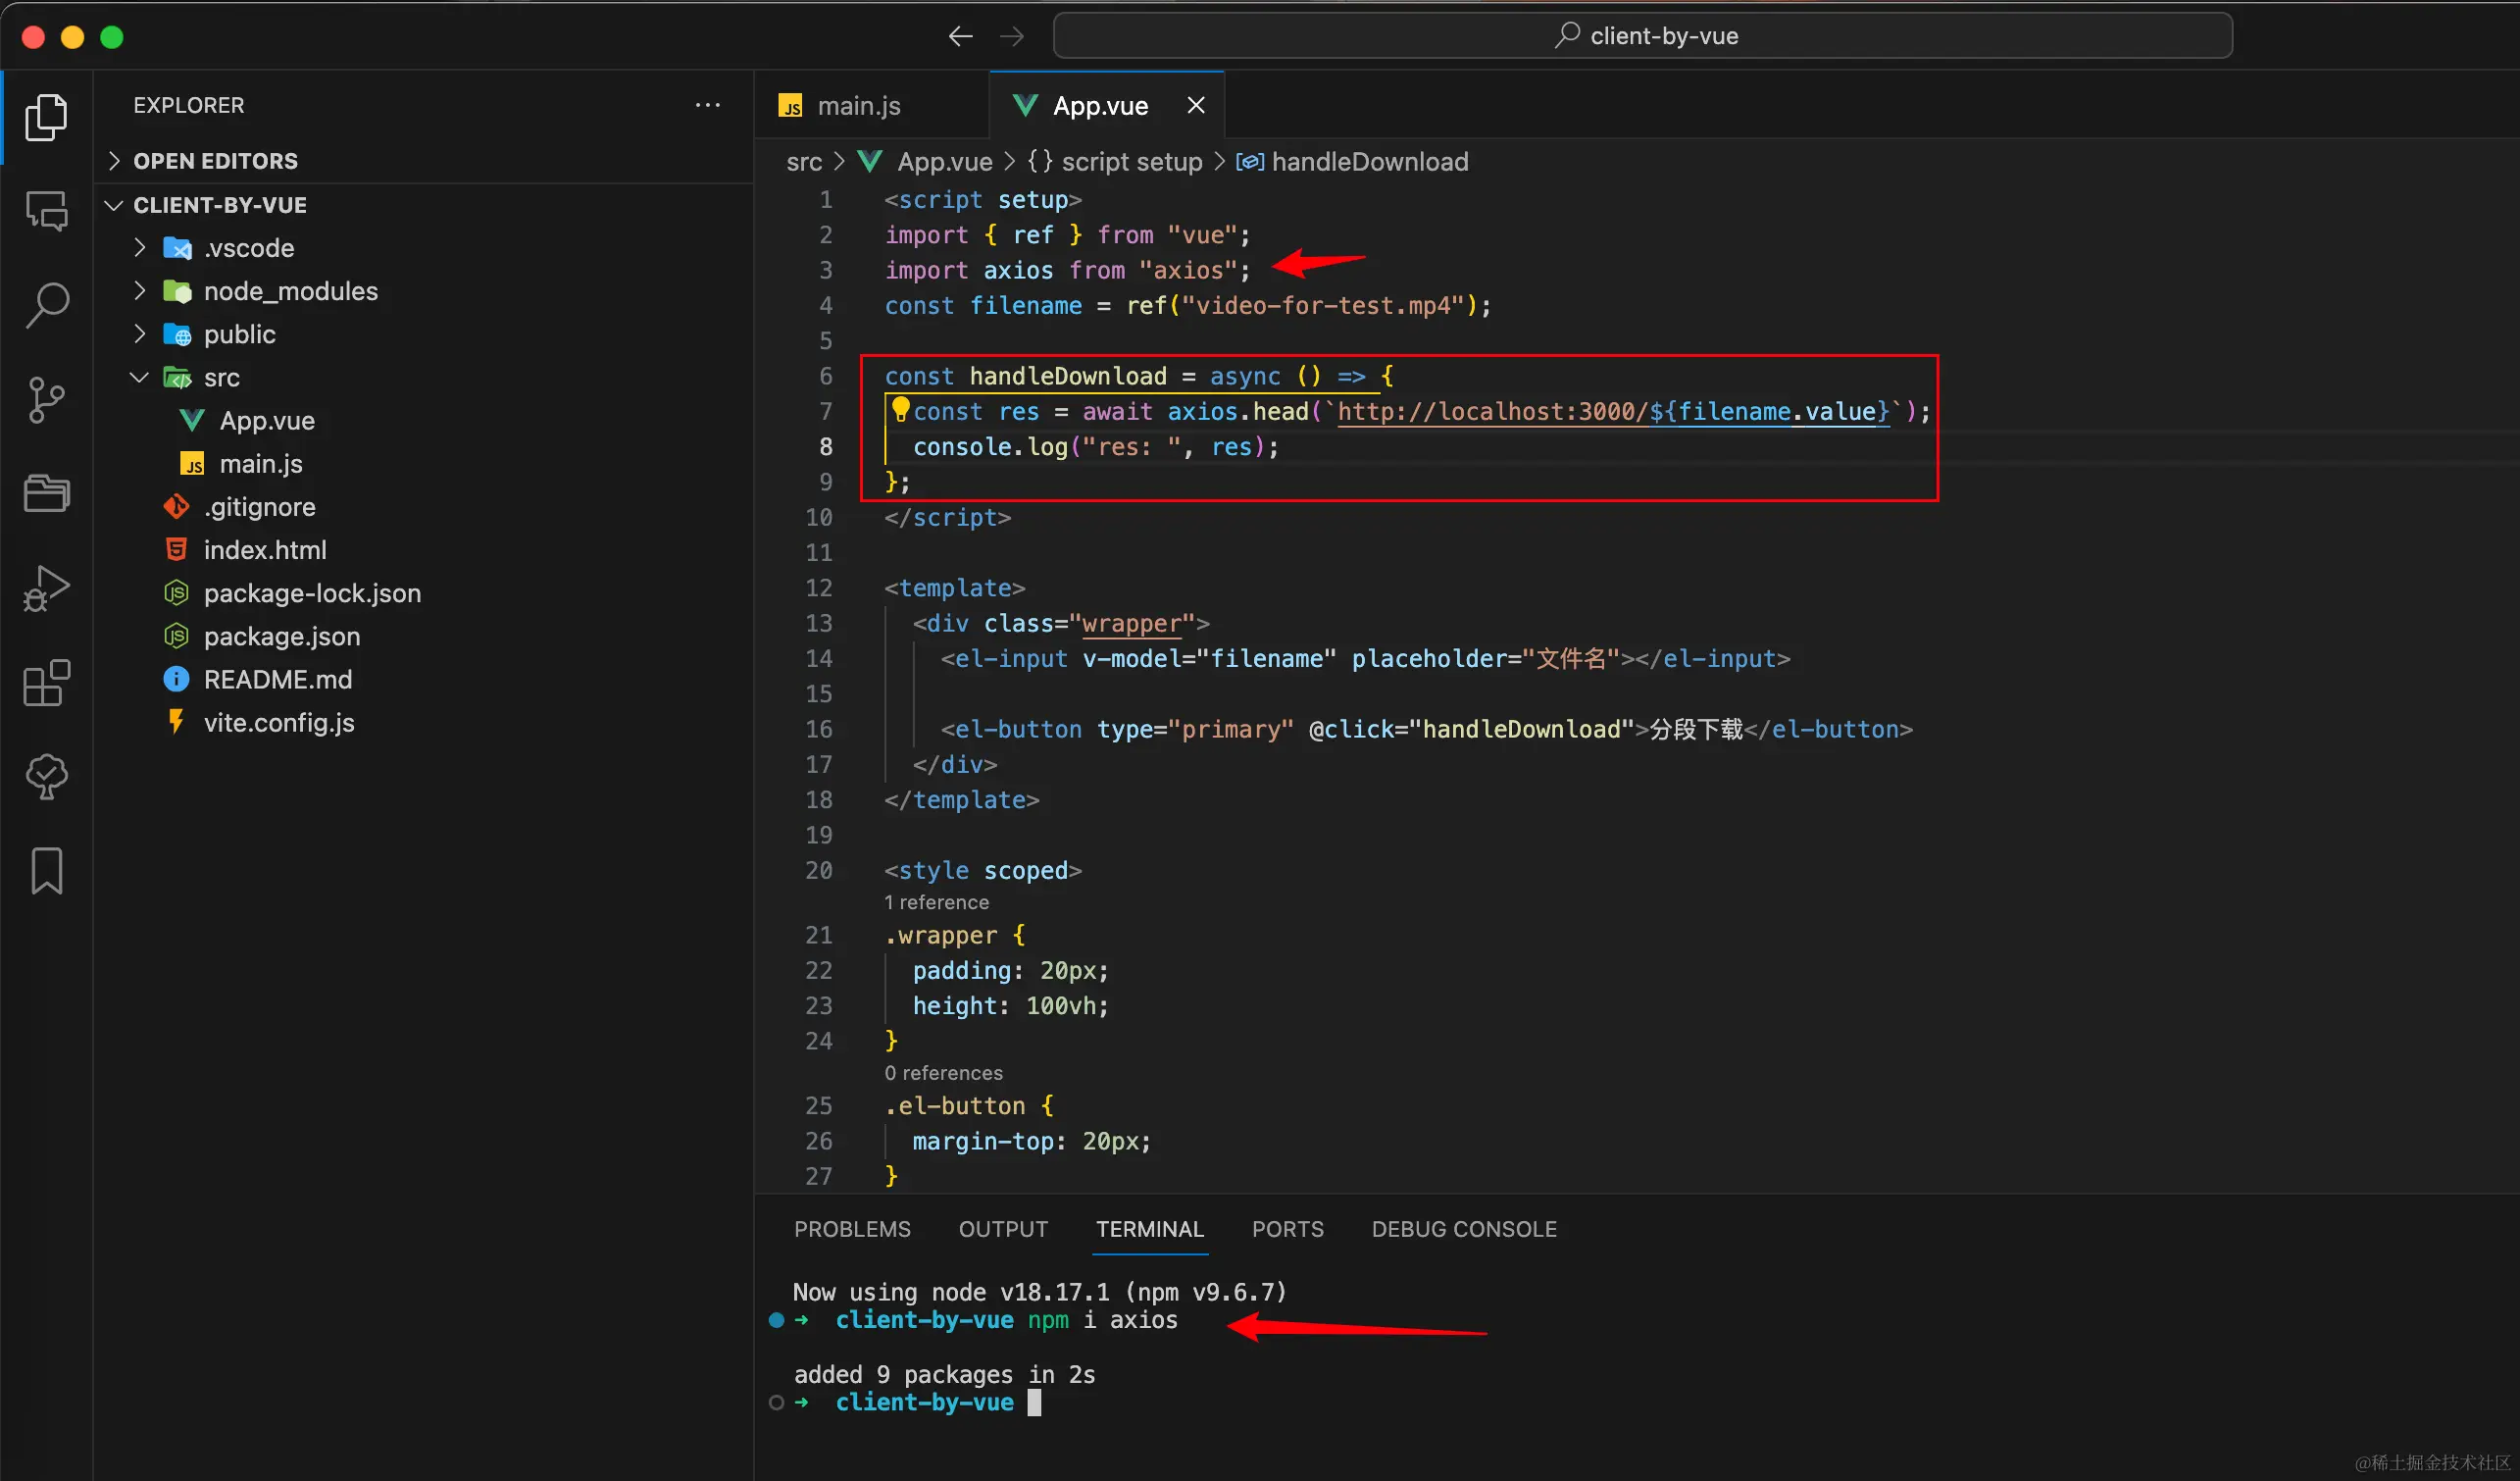Collapse the CLIENT-BY-VUE root folder
The width and height of the screenshot is (2520, 1481).
[x=114, y=205]
